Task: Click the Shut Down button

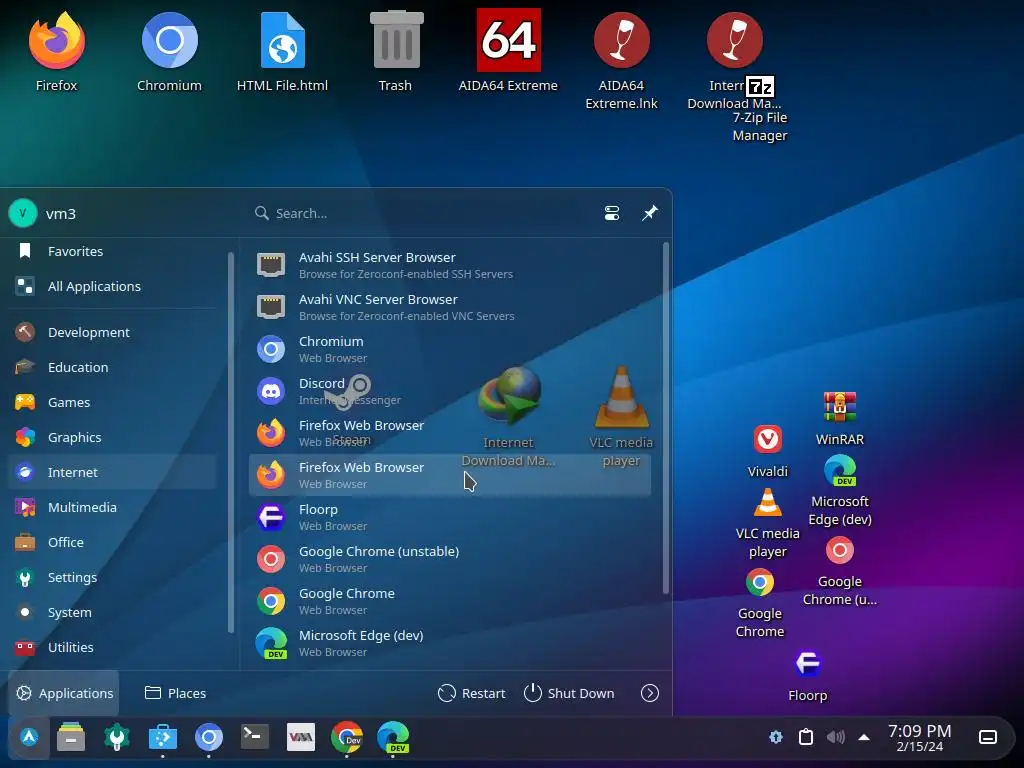Action: 569,693
